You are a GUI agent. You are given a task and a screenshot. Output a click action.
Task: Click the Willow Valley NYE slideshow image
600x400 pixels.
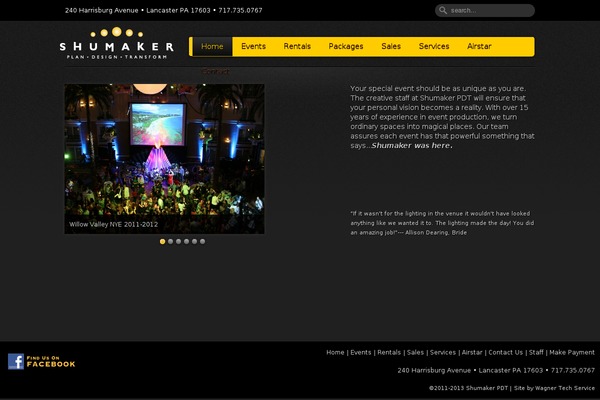164,159
